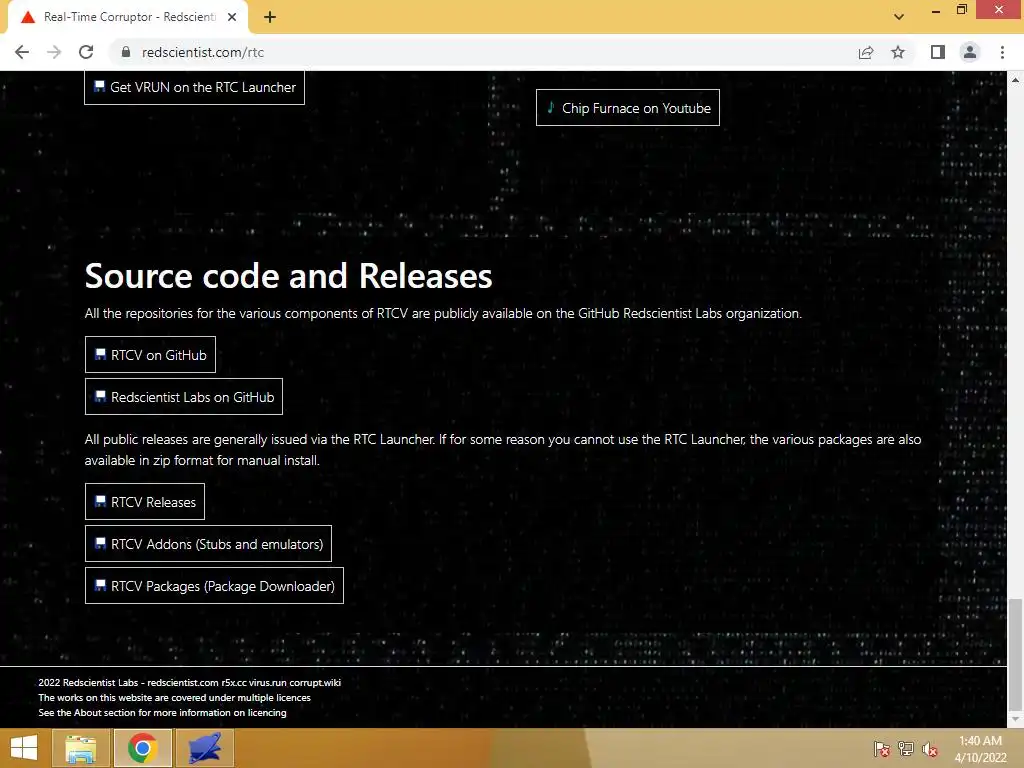Screen dimensions: 1024x768
Task: Click the scrollbar up arrow
Action: pos(1016,79)
